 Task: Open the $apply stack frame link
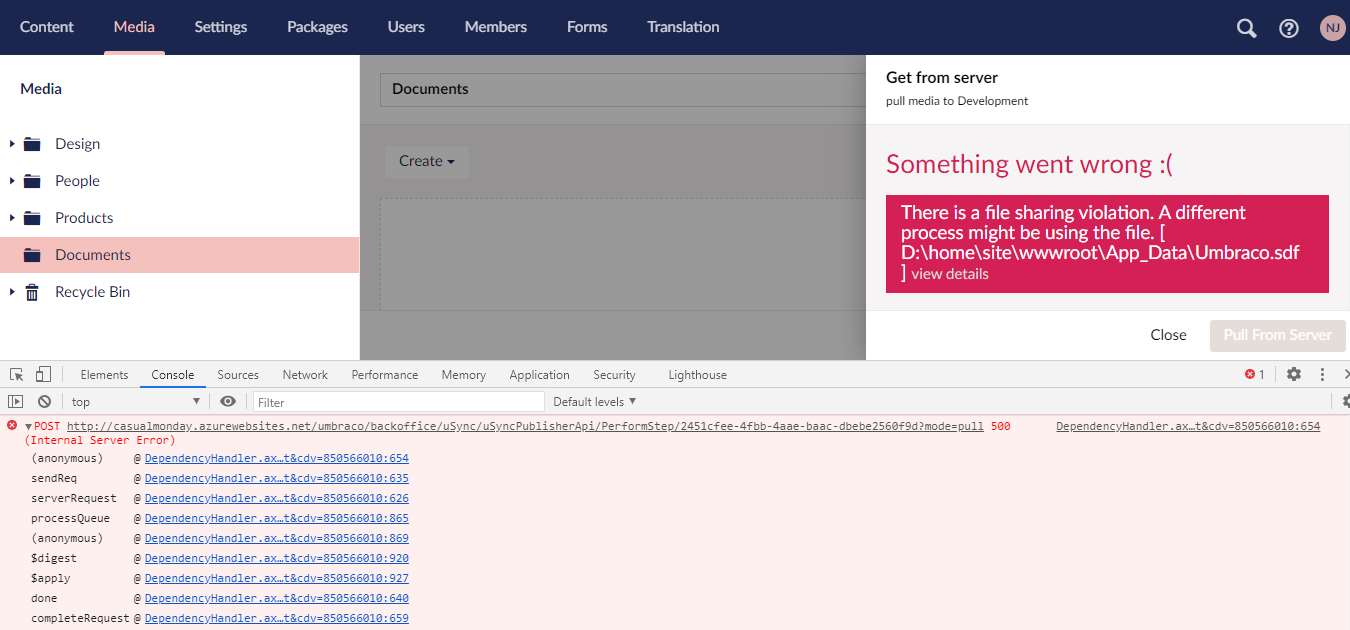(277, 578)
